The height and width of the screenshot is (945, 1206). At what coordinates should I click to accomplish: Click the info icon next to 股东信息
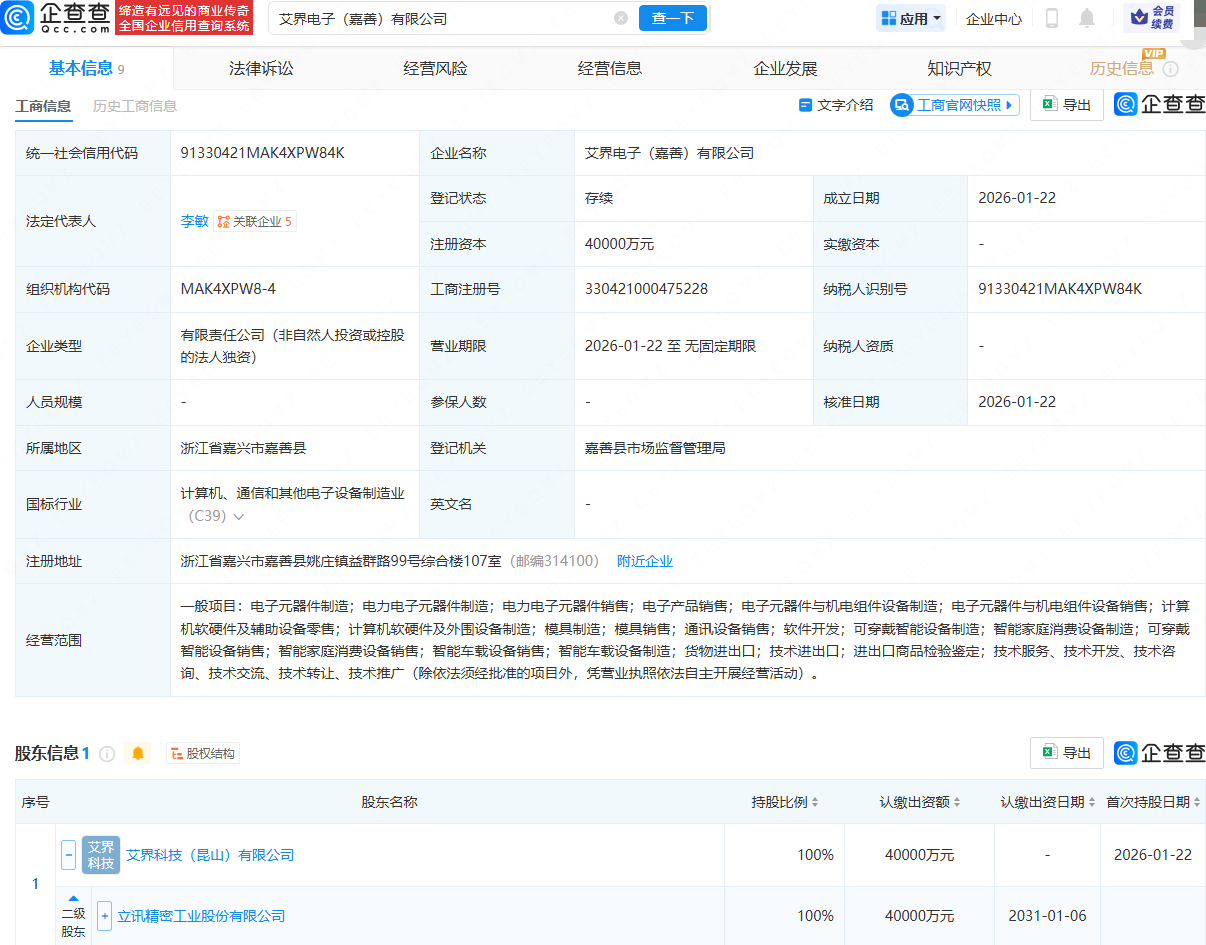coord(107,753)
